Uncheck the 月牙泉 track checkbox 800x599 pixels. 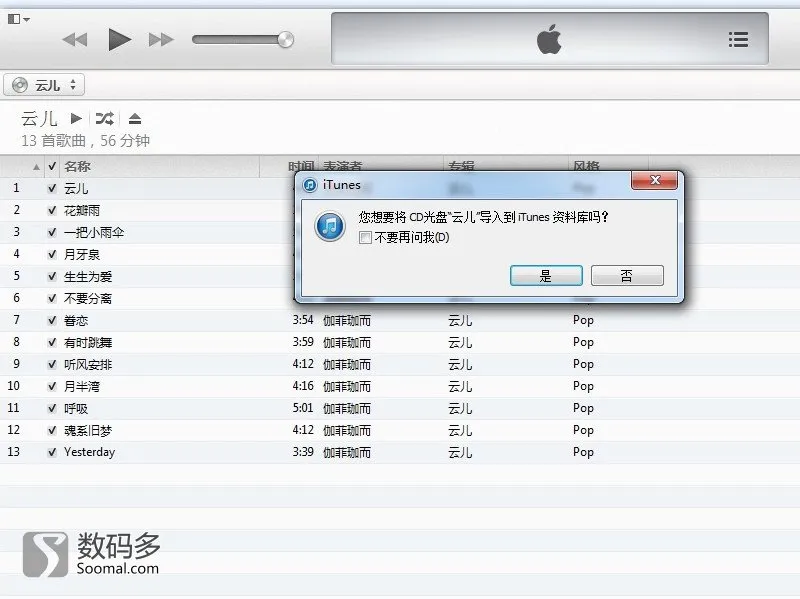coord(52,254)
